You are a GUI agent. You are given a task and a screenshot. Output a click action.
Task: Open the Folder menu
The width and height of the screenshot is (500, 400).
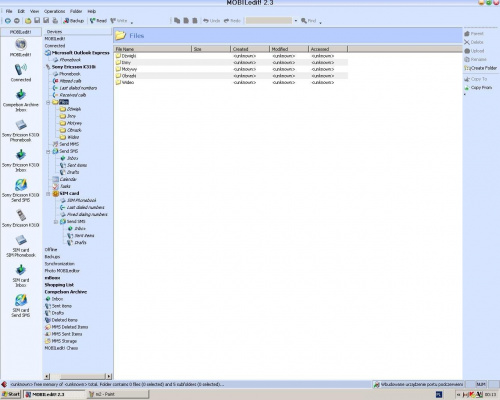click(76, 11)
